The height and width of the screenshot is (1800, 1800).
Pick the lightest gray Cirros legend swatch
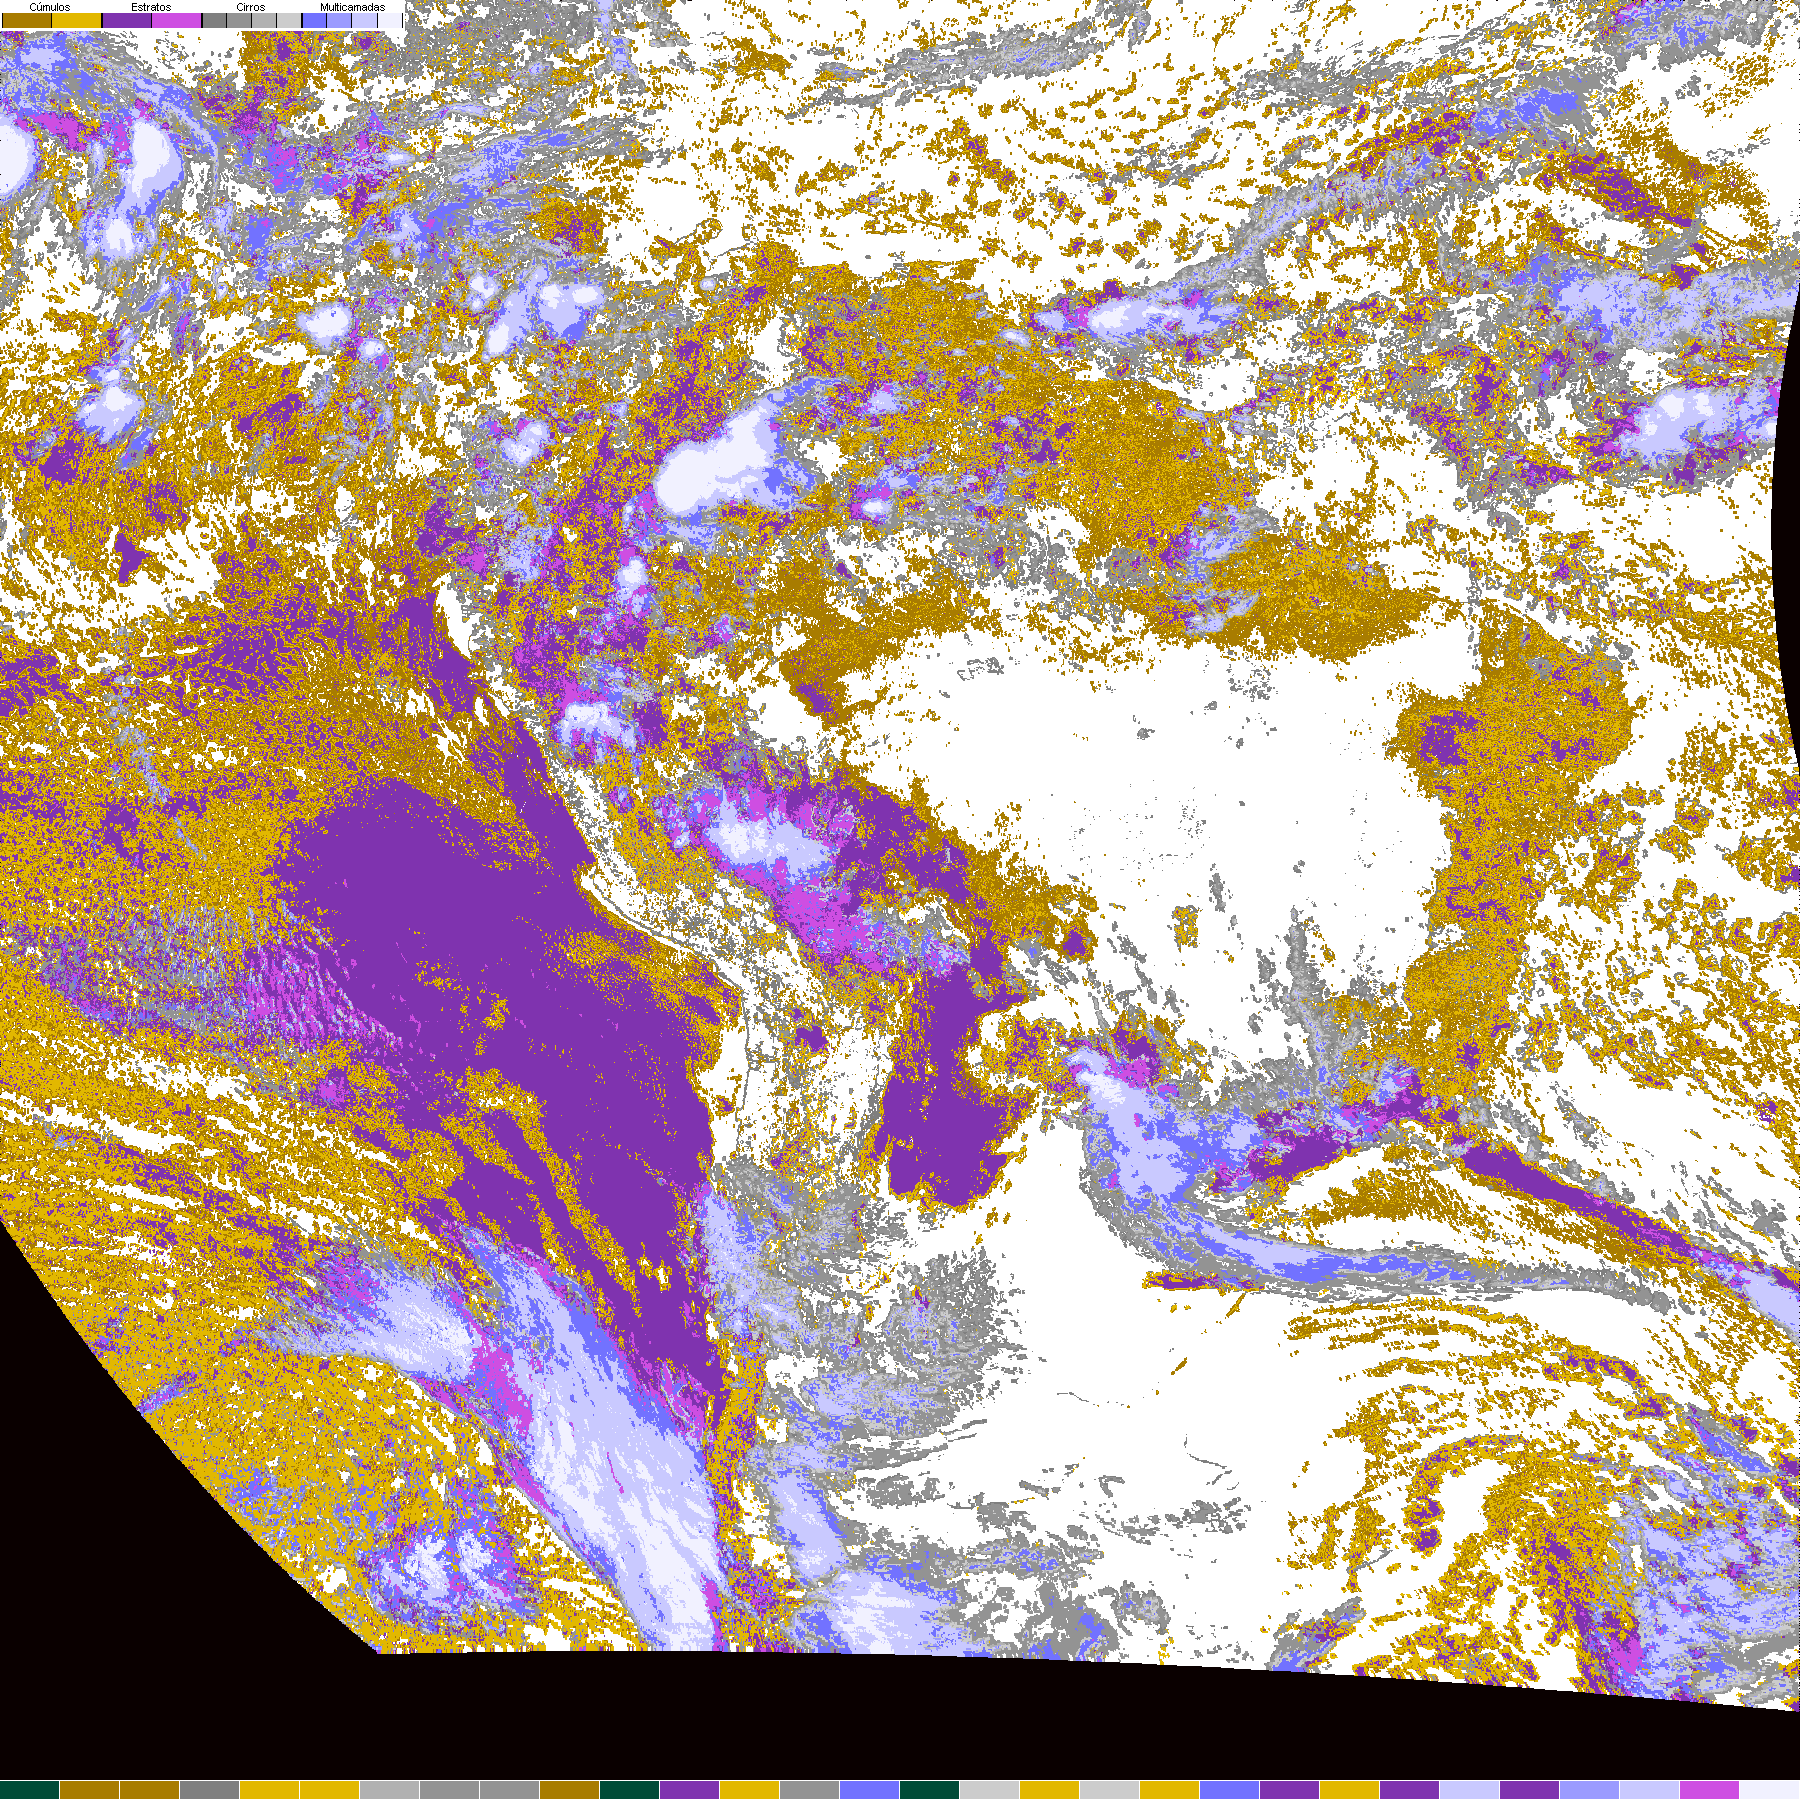(x=289, y=21)
